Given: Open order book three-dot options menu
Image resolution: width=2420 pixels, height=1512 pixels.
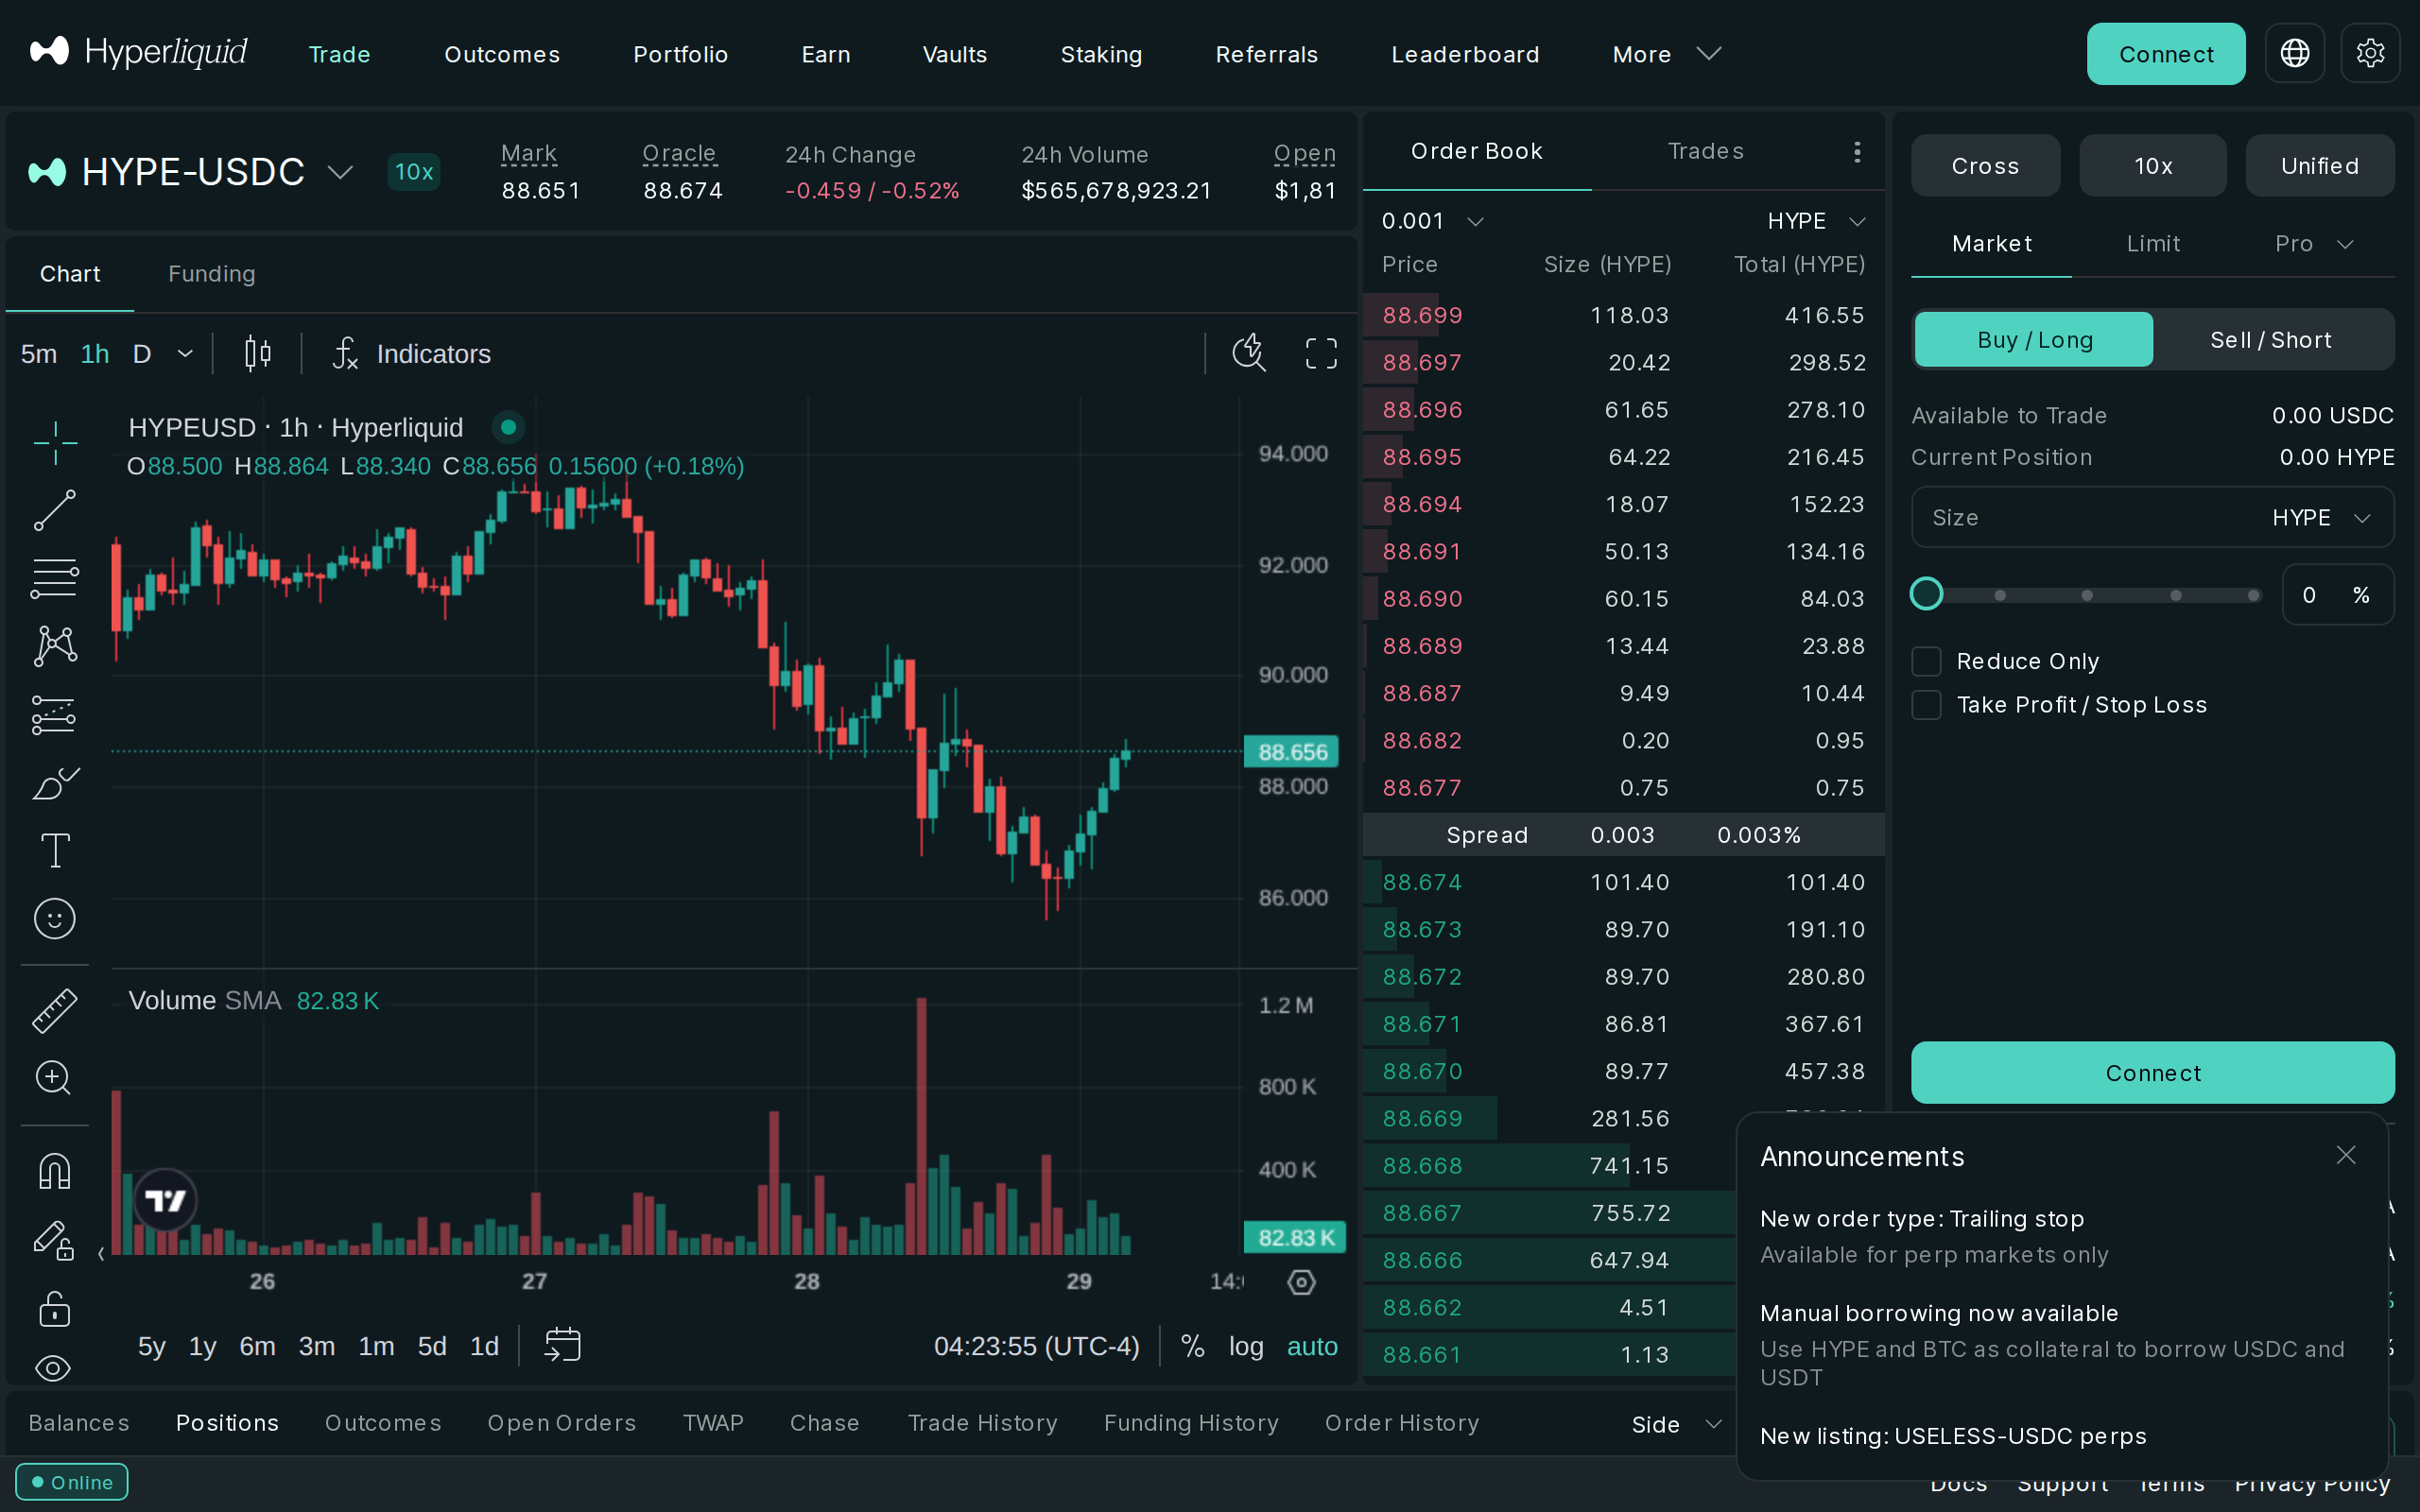Looking at the screenshot, I should point(1857,151).
